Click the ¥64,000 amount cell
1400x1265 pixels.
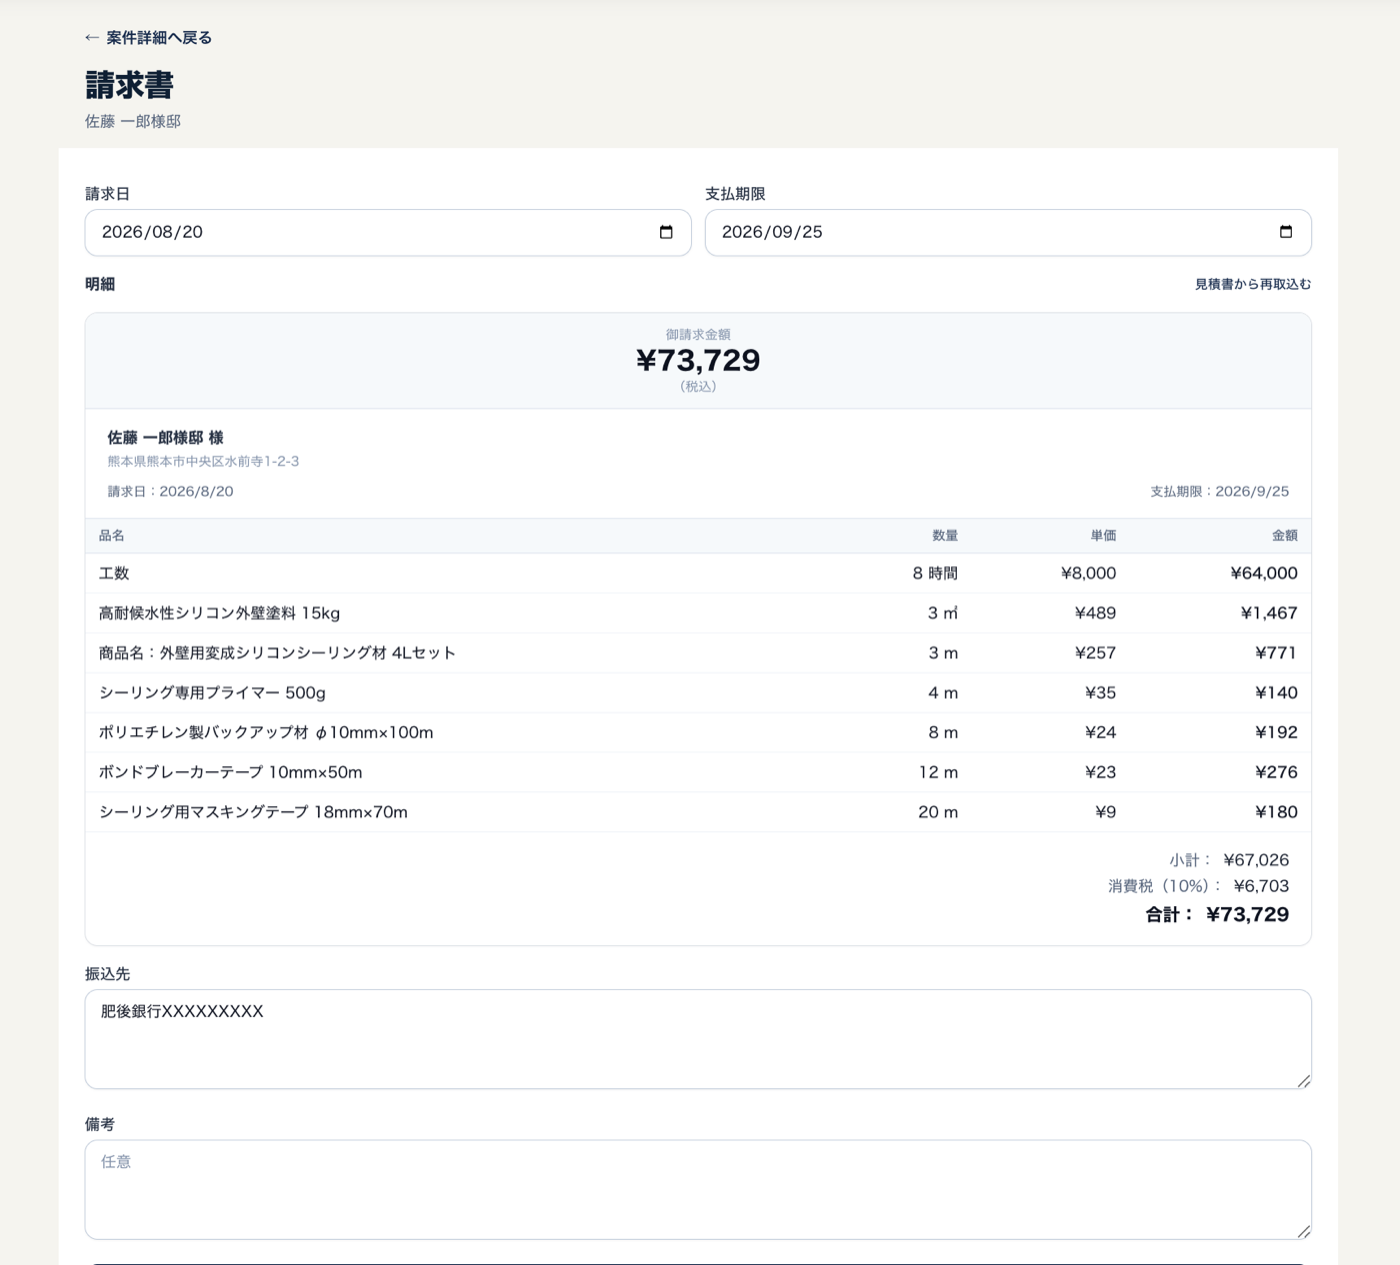point(1264,573)
